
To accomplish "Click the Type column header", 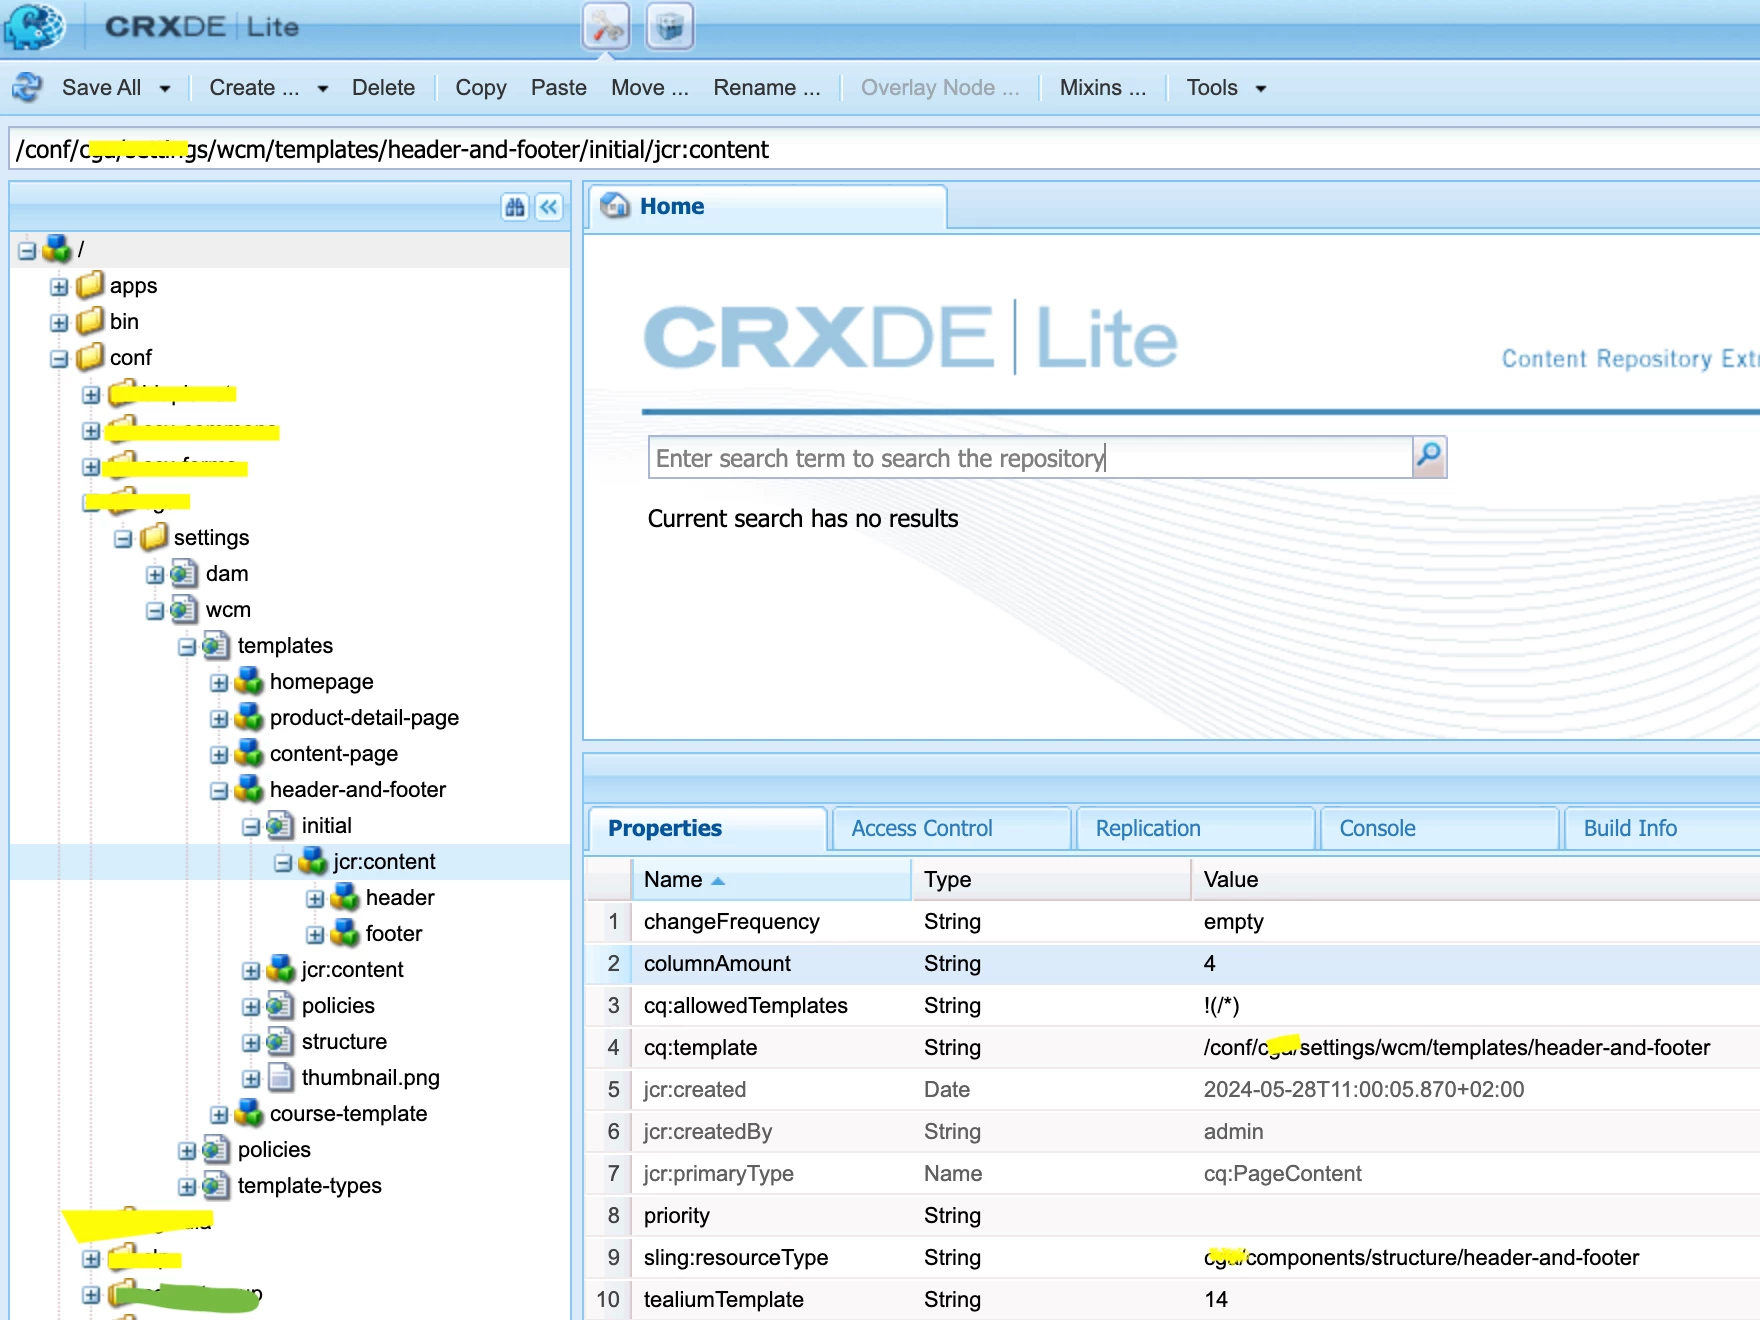I will tap(1052, 880).
